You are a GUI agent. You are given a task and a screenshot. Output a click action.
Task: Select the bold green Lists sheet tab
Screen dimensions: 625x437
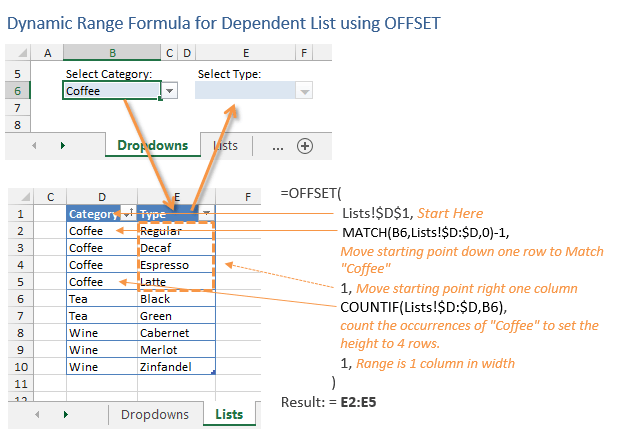click(229, 414)
